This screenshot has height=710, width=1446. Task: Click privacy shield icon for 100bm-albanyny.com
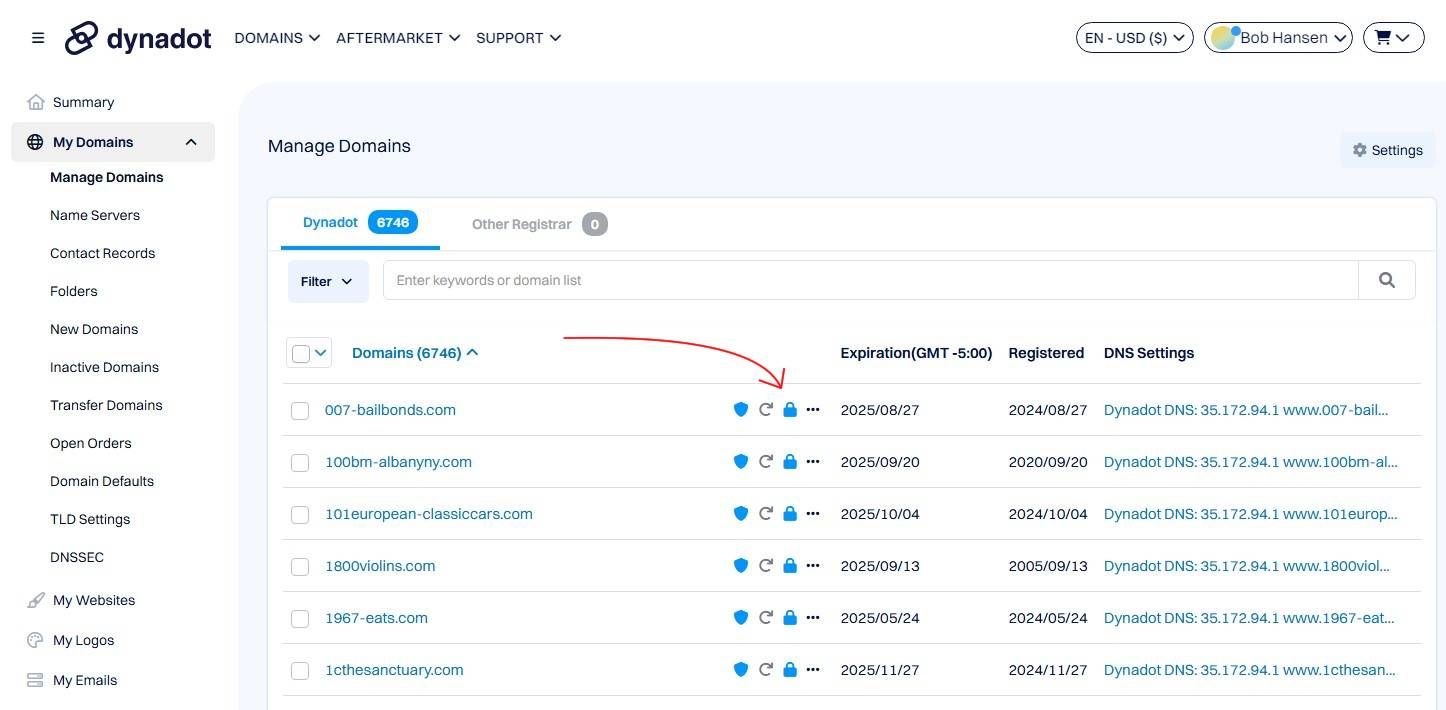741,462
